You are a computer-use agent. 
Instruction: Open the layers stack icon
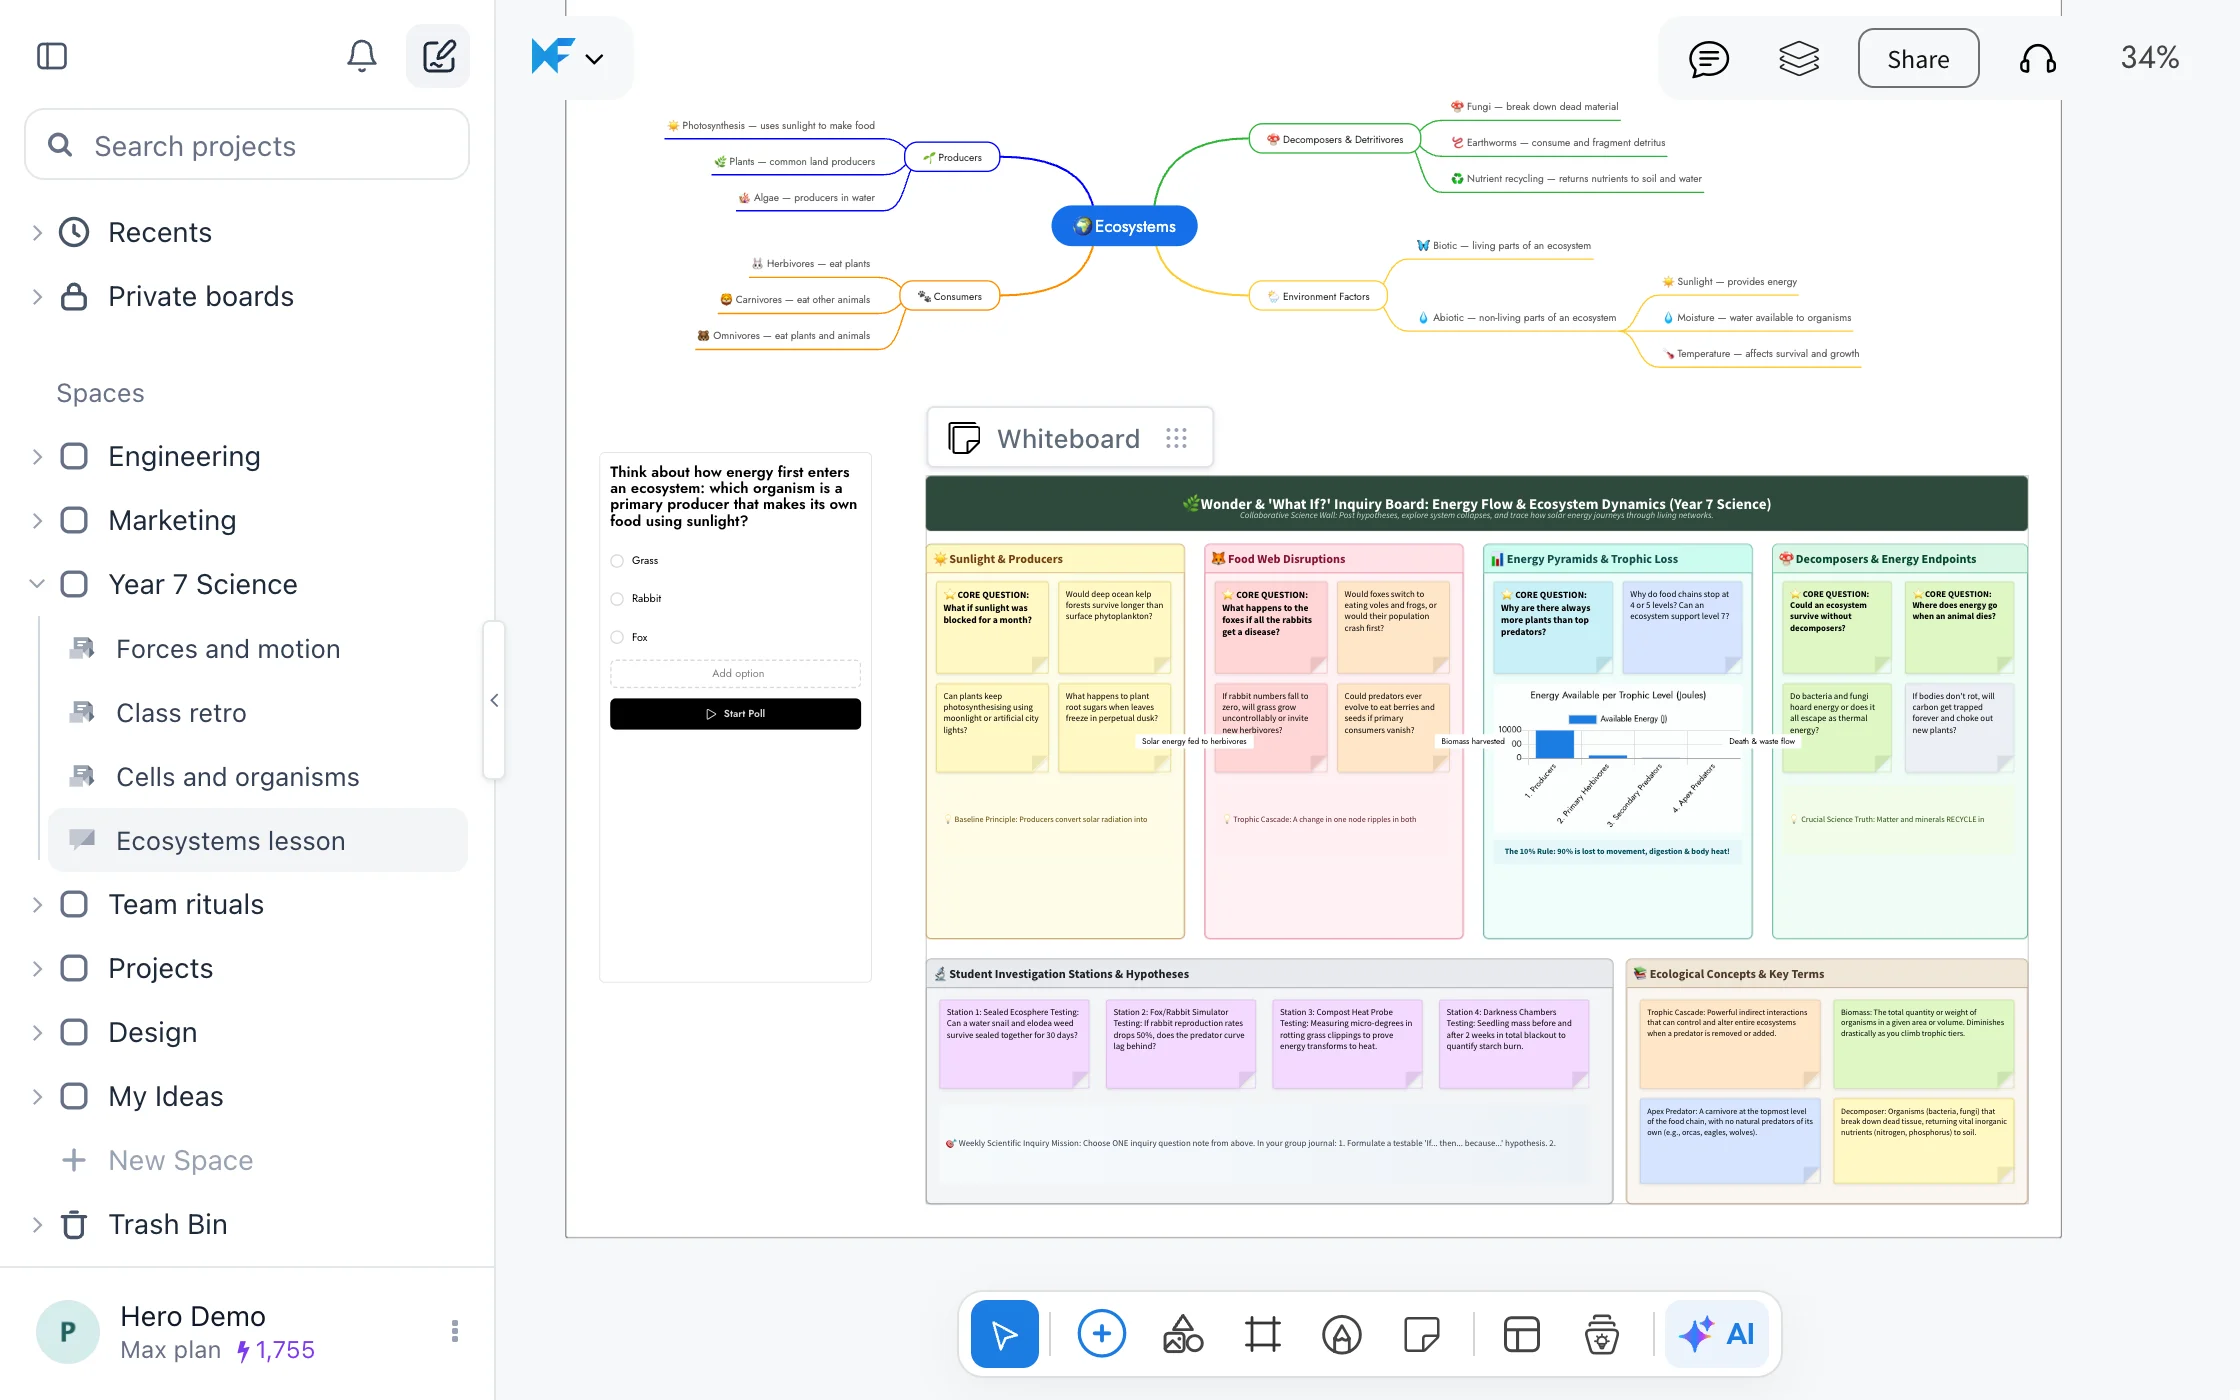1798,59
